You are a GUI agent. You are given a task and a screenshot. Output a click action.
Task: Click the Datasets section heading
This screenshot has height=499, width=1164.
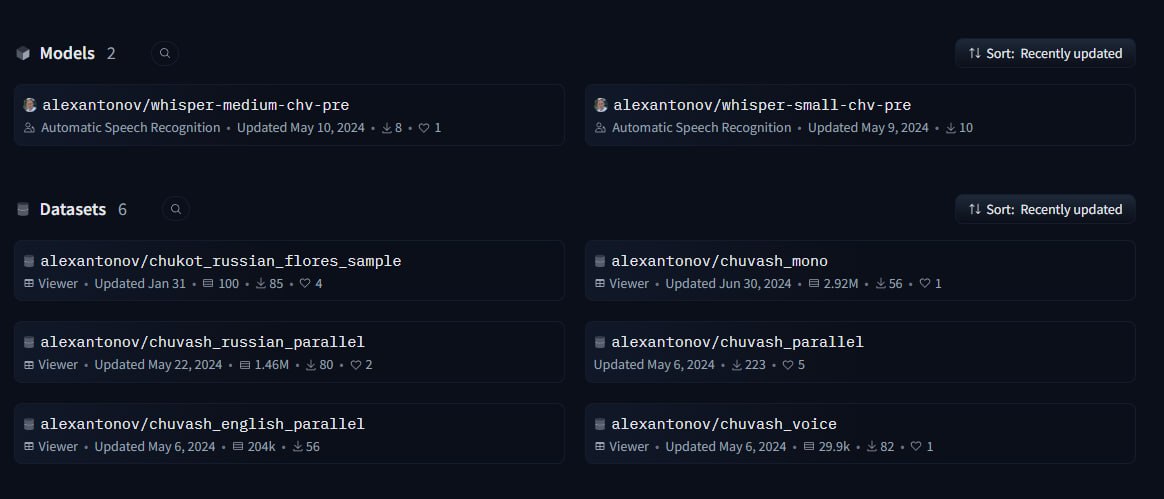tap(73, 210)
